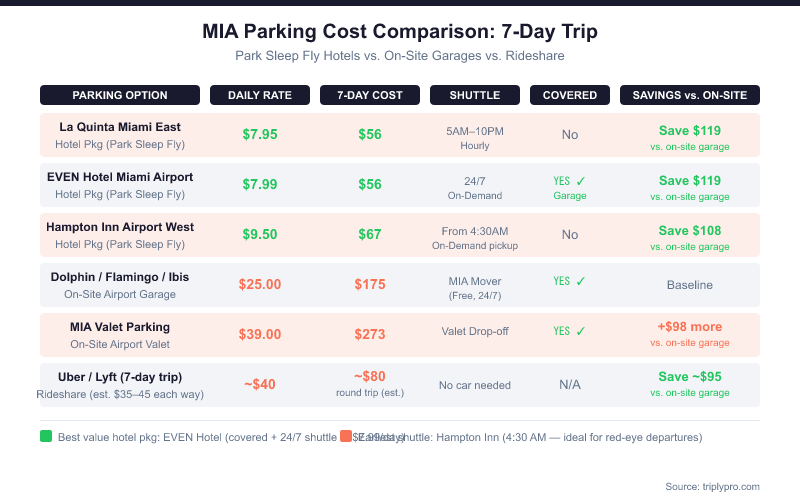The image size is (800, 500).
Task: Click the SAVINGS vs. ON-SITE header
Action: coord(690,95)
